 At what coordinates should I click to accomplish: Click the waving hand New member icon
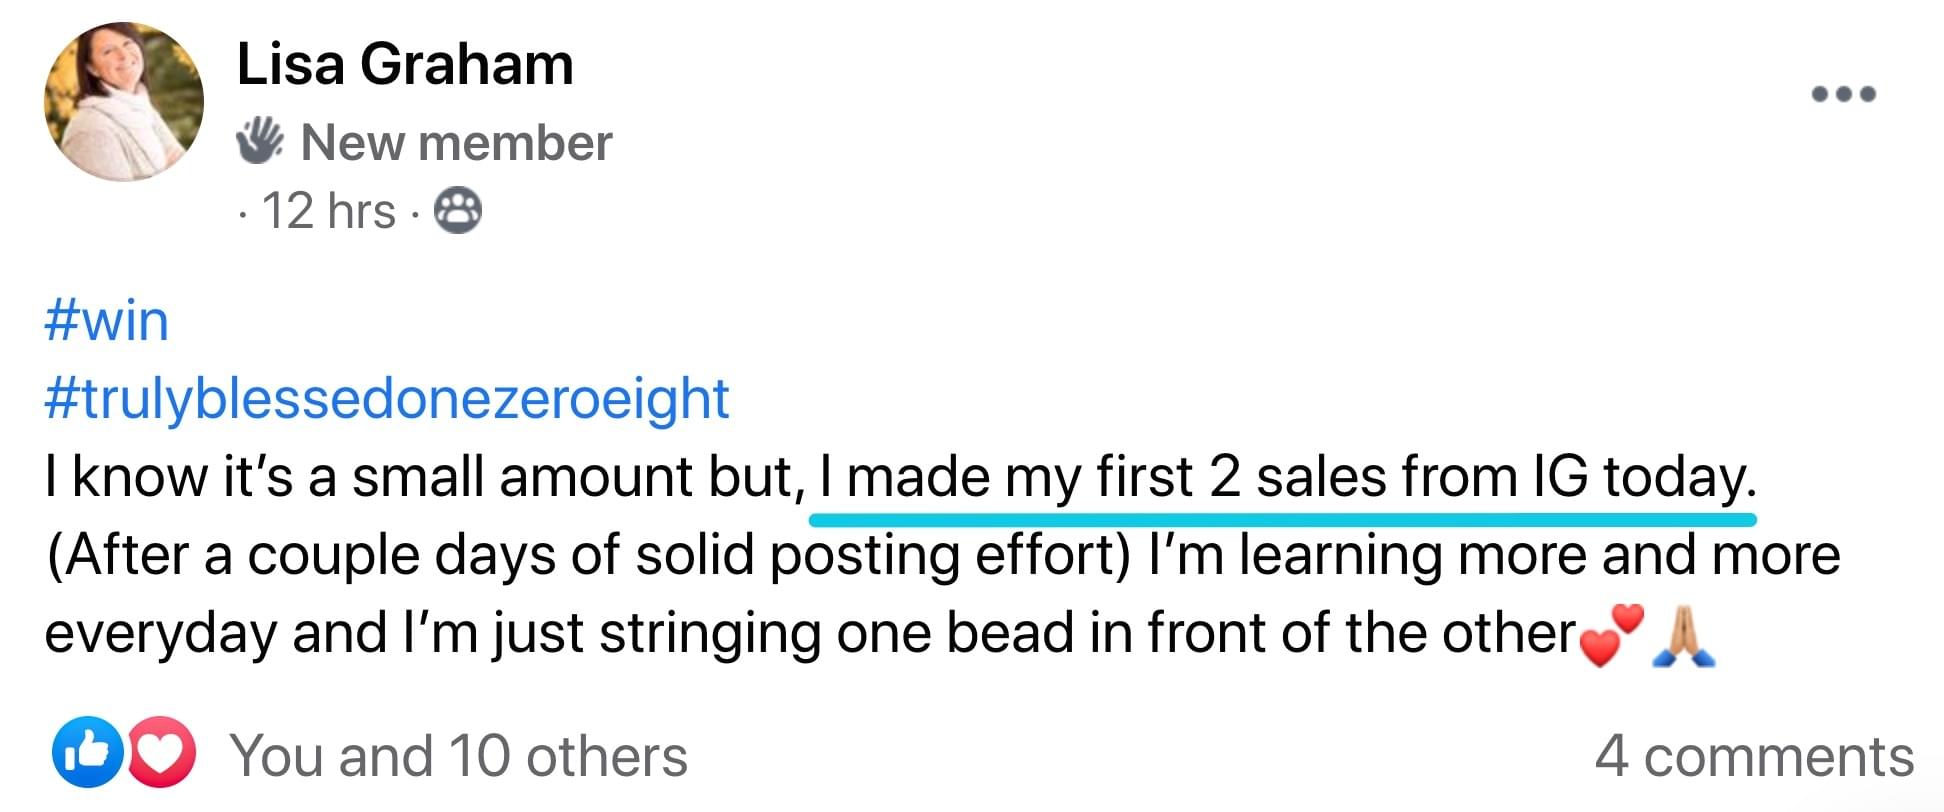[260, 141]
